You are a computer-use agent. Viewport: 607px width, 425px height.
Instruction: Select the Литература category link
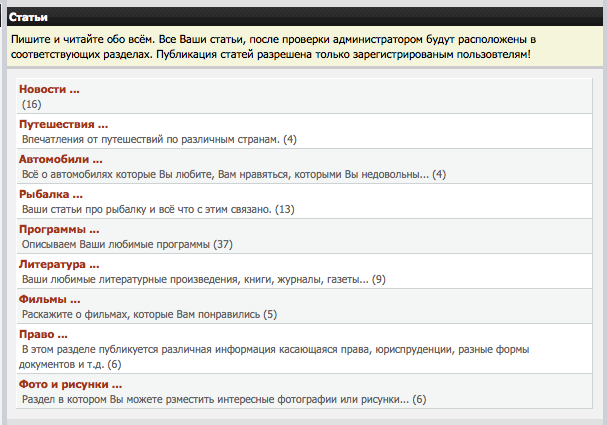click(59, 264)
